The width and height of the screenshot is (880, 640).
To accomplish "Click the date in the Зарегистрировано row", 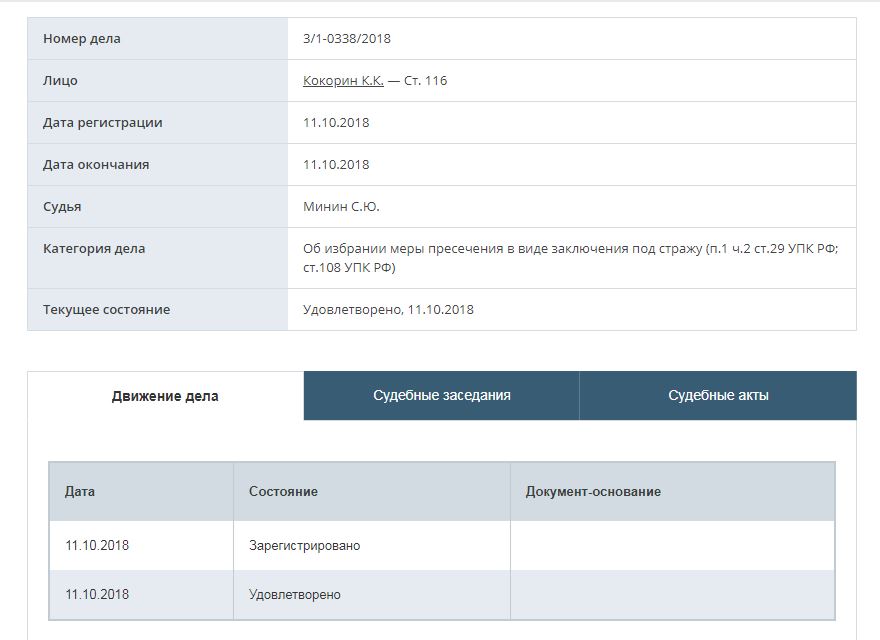I will [97, 546].
